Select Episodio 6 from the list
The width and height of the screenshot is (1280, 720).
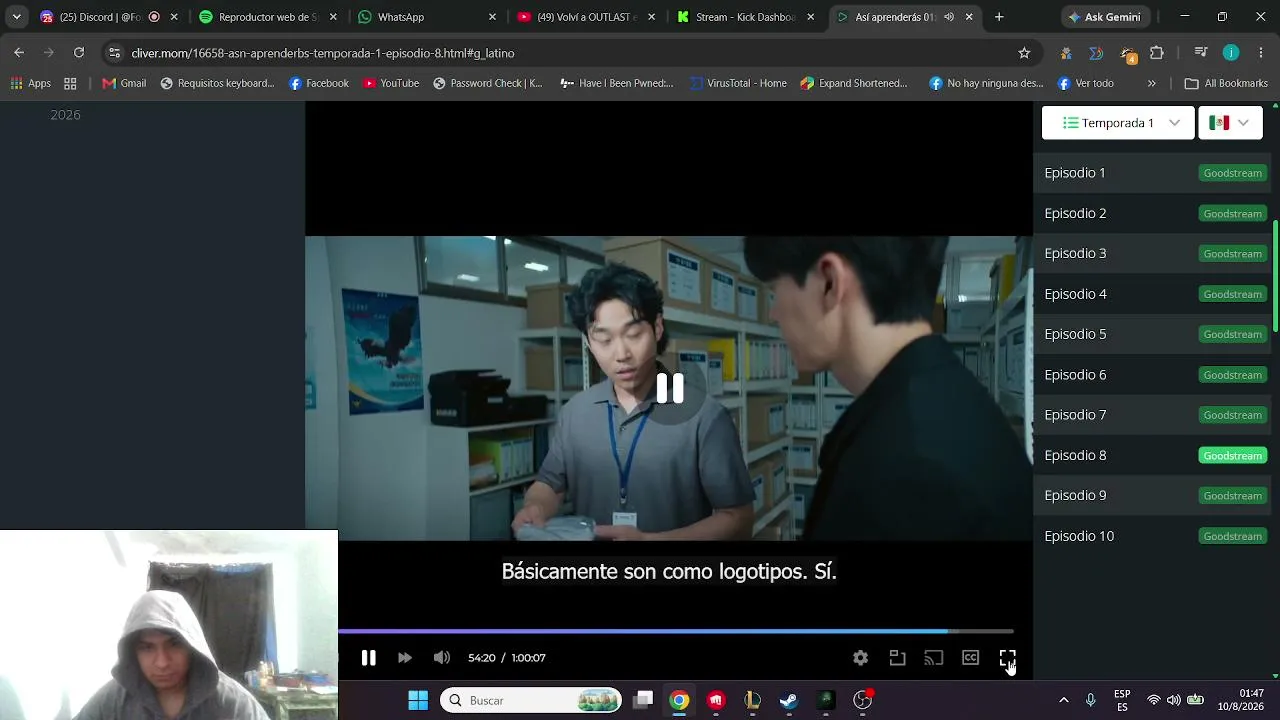1075,375
